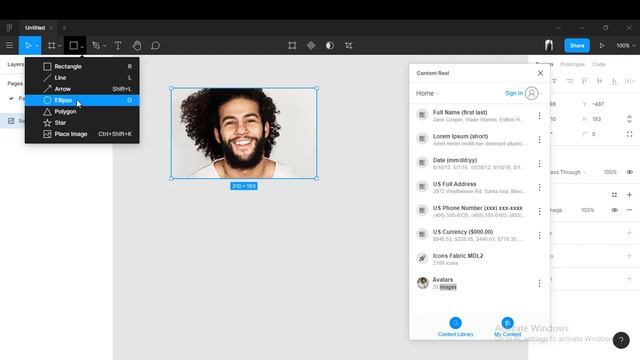Toggle image fill visibility eye
640x360 pixels.
[614, 210]
